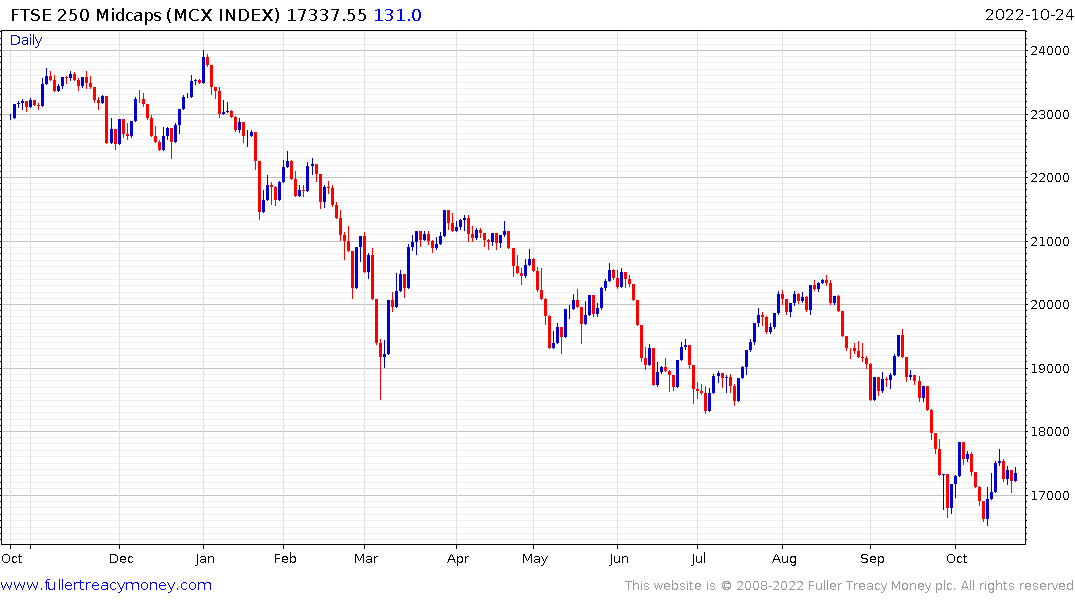Click the 18000 price axis label
The image size is (1075, 600).
click(1046, 432)
